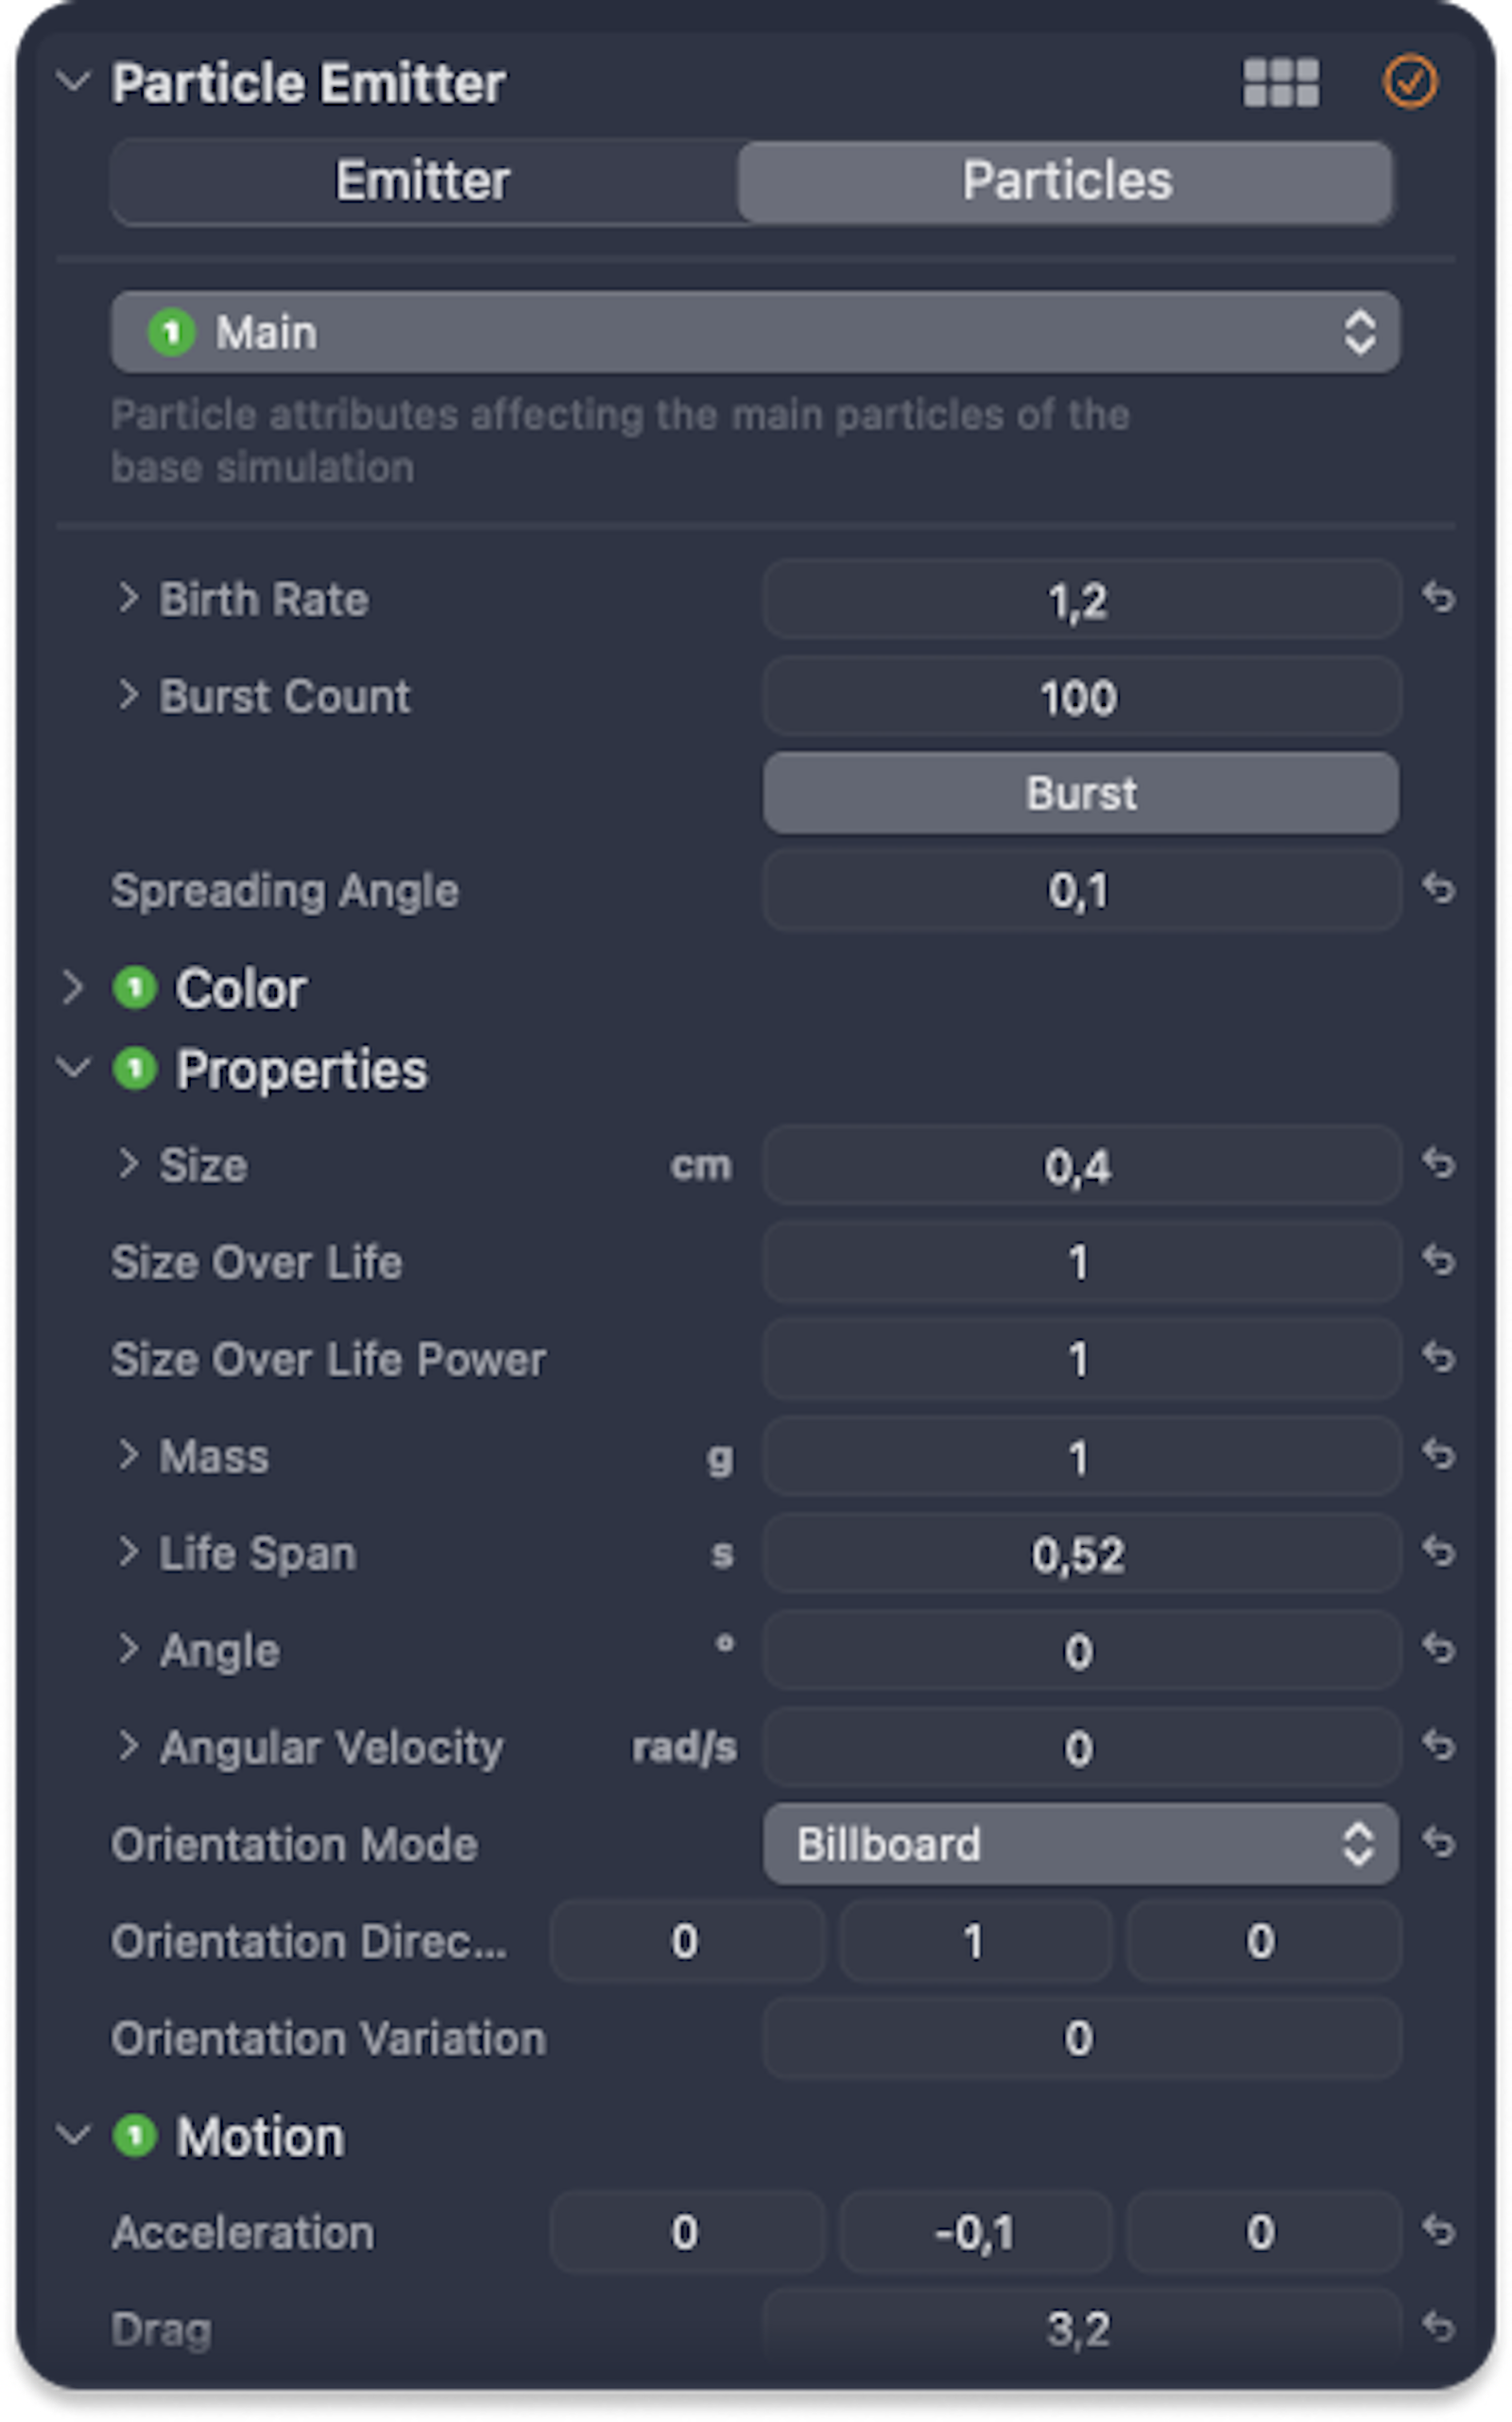Screen dimensions: 1512x2422
Task: Click the green badge next to Color
Action: point(135,988)
